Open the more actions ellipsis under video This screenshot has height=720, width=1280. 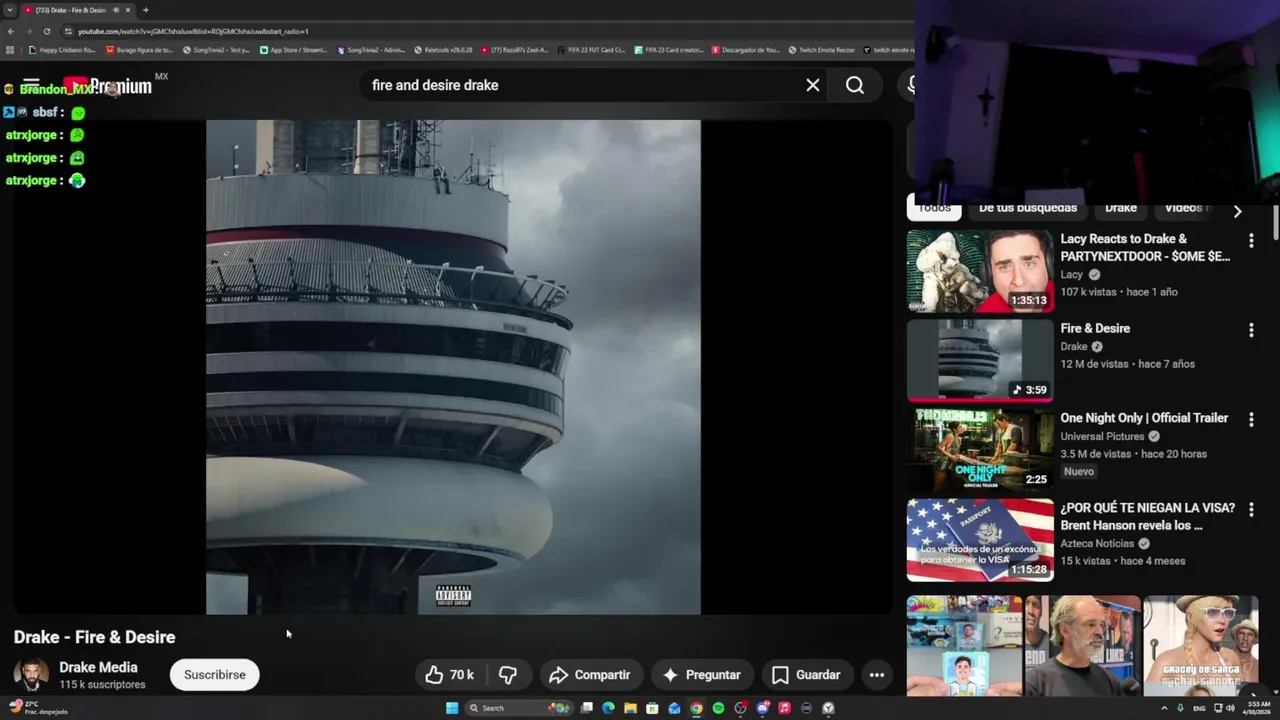(876, 675)
